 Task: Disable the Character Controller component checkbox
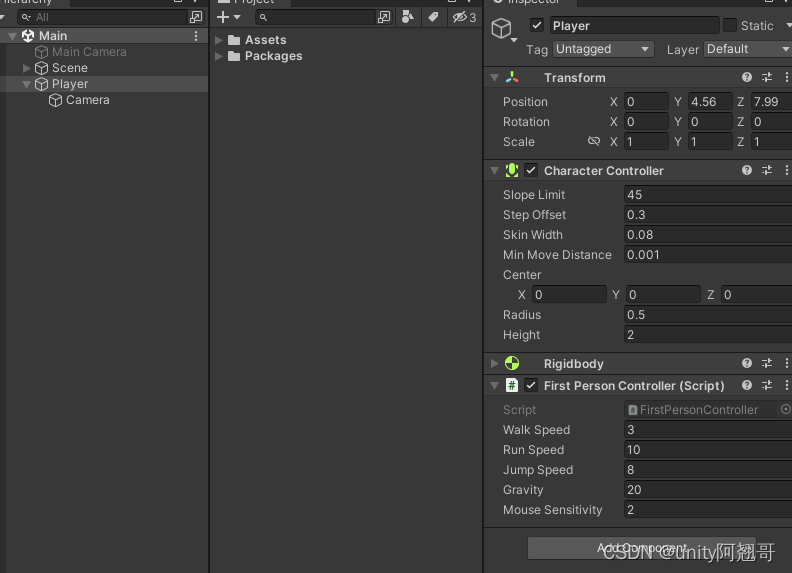[x=531, y=170]
